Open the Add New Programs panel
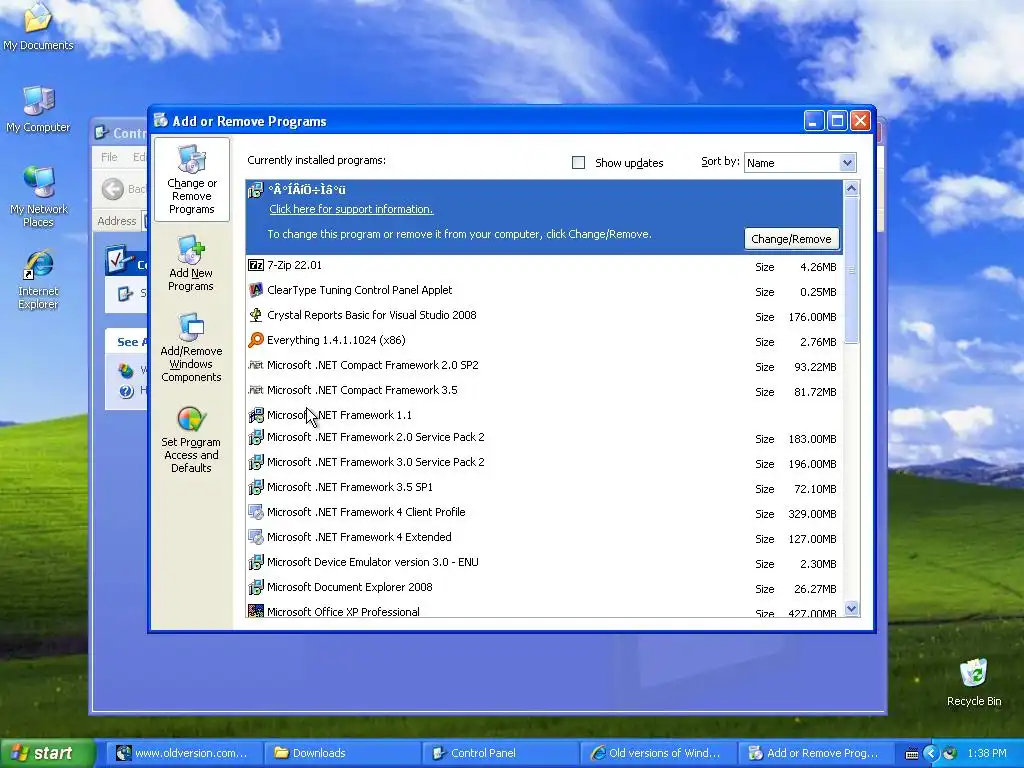 pos(191,264)
